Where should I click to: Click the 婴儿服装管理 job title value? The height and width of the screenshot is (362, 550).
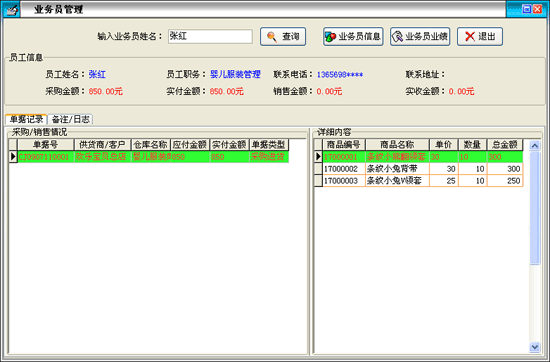(x=235, y=74)
